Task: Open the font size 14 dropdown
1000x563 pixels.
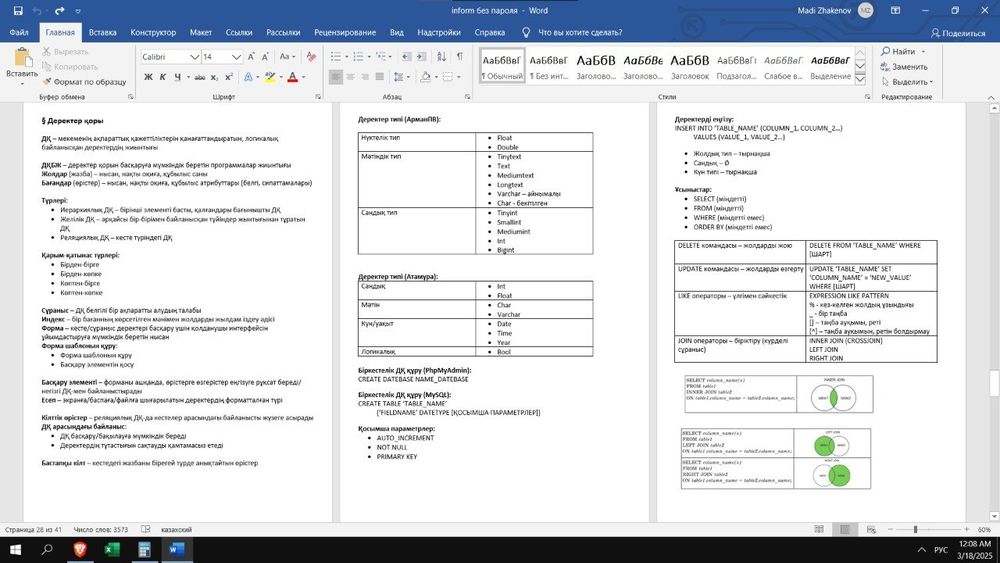Action: [x=237, y=57]
